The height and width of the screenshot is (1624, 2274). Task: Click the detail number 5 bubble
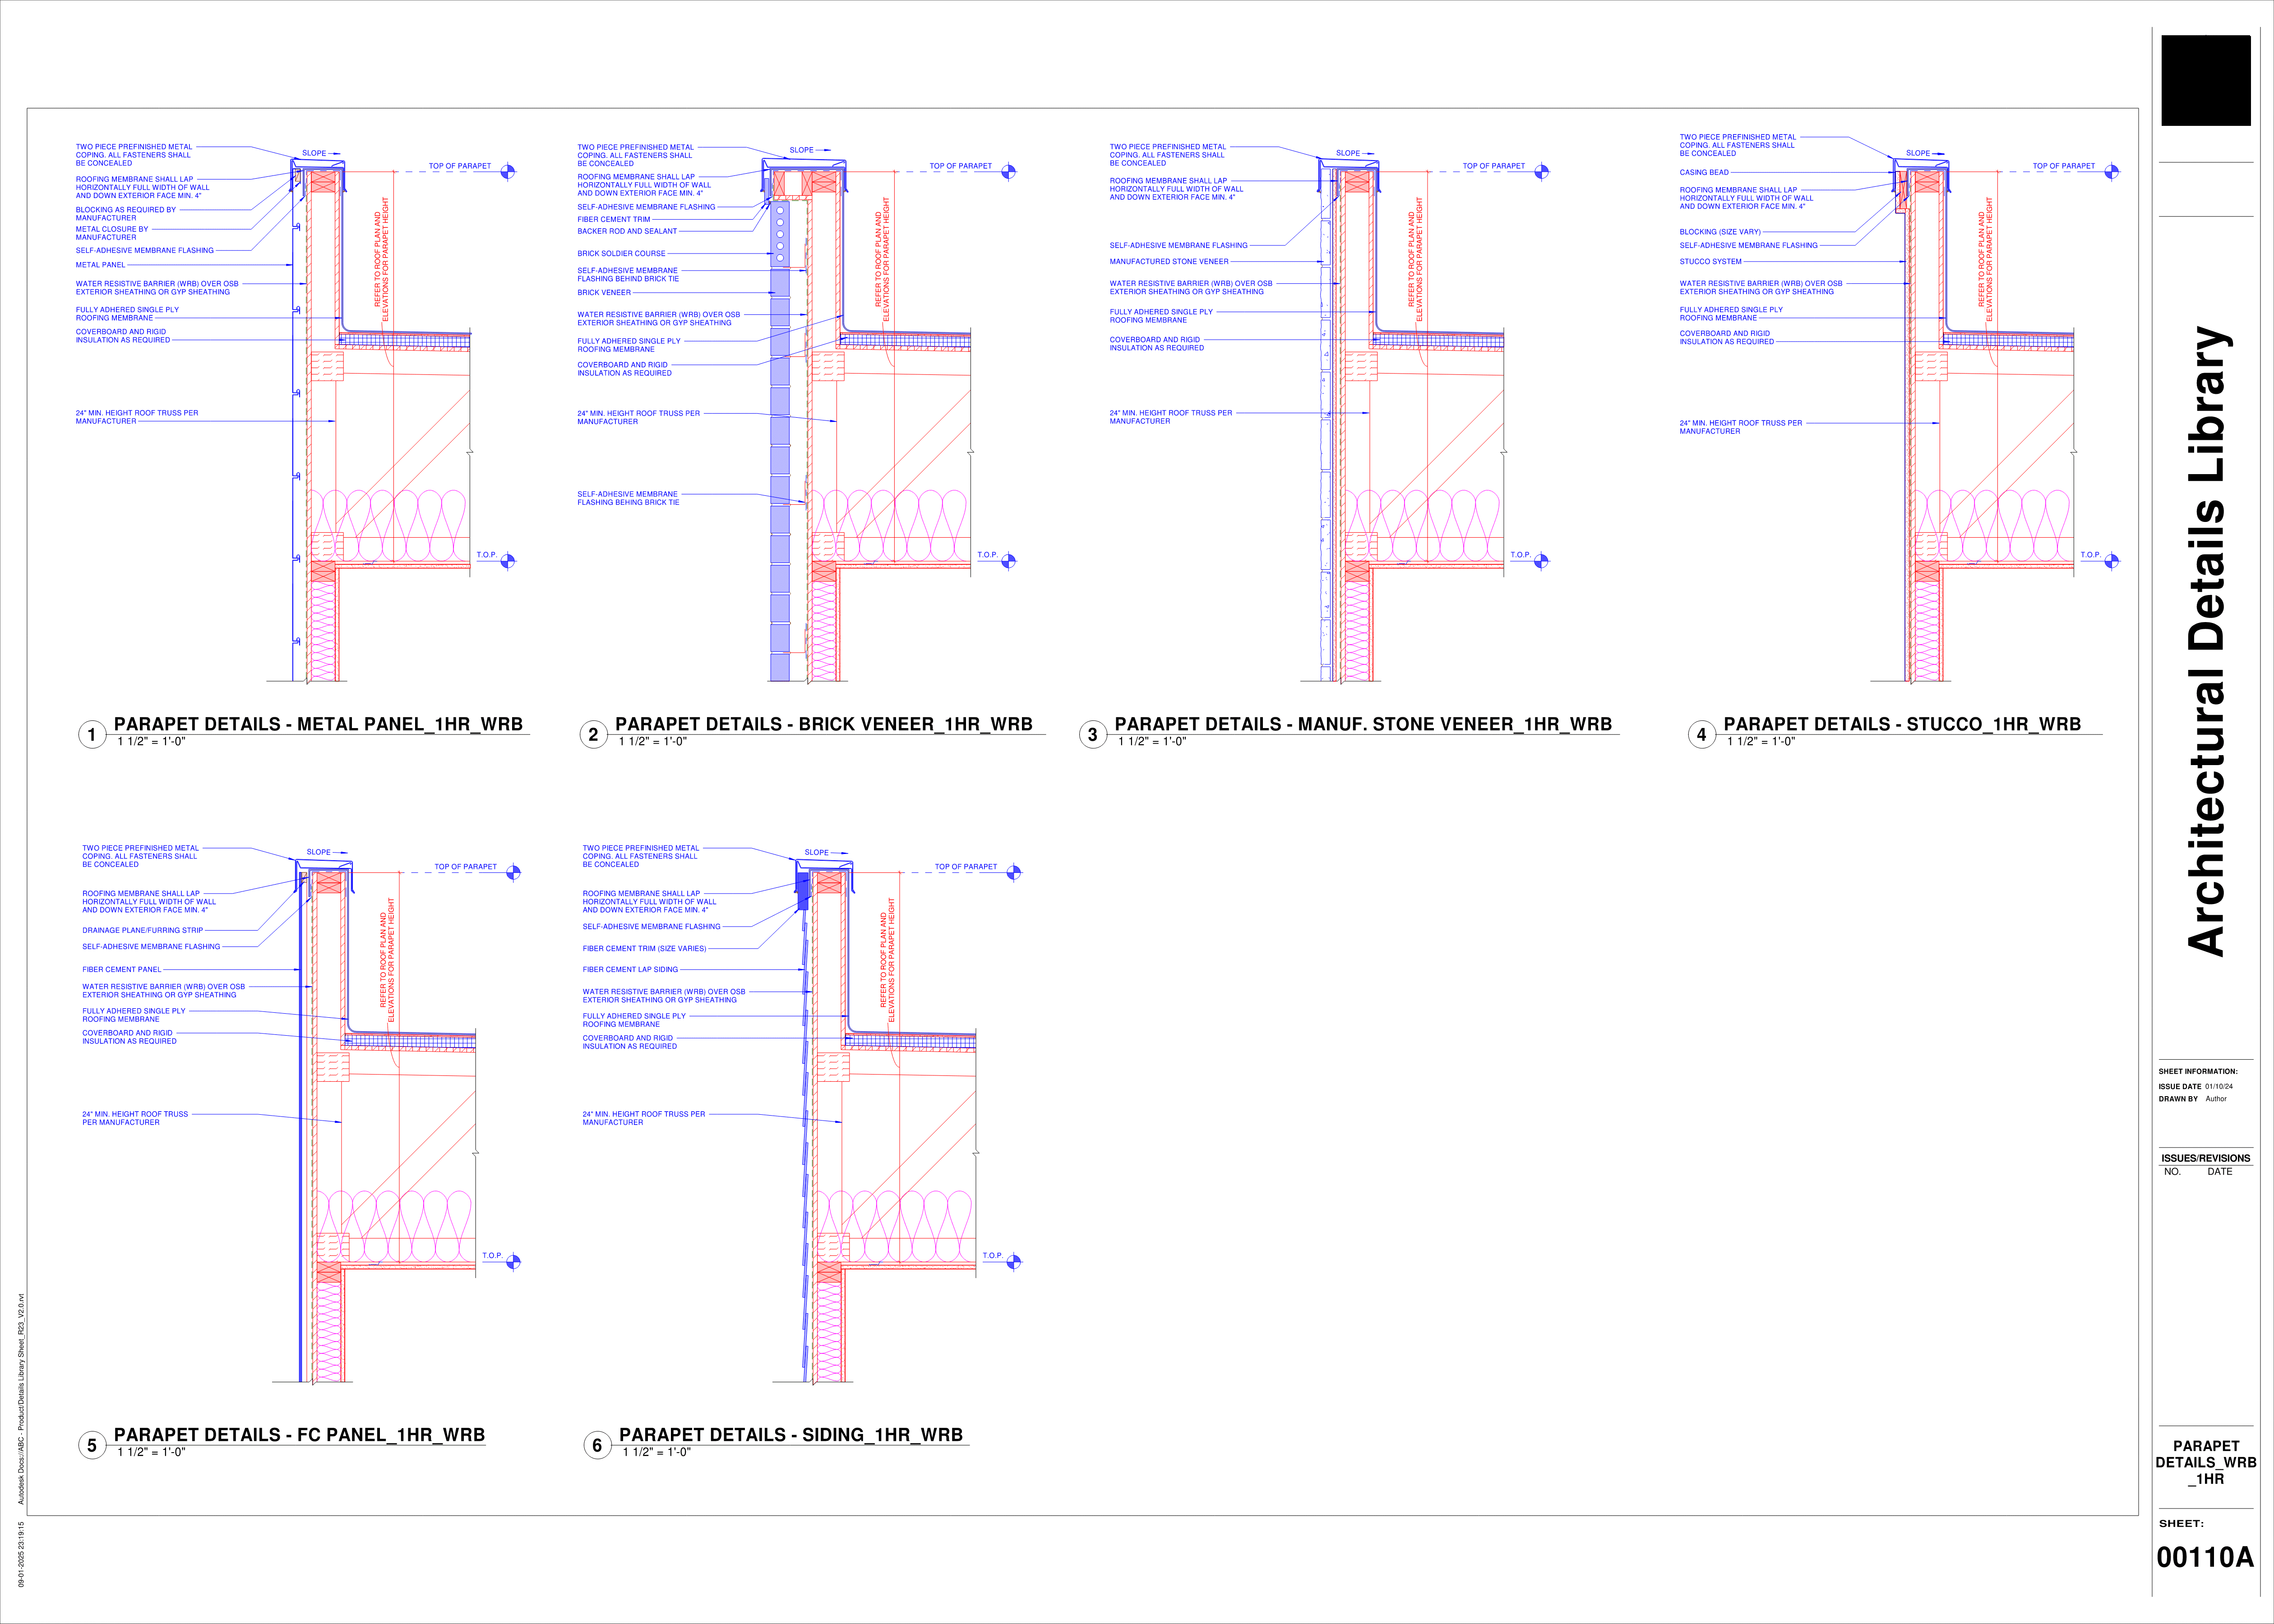click(92, 1445)
